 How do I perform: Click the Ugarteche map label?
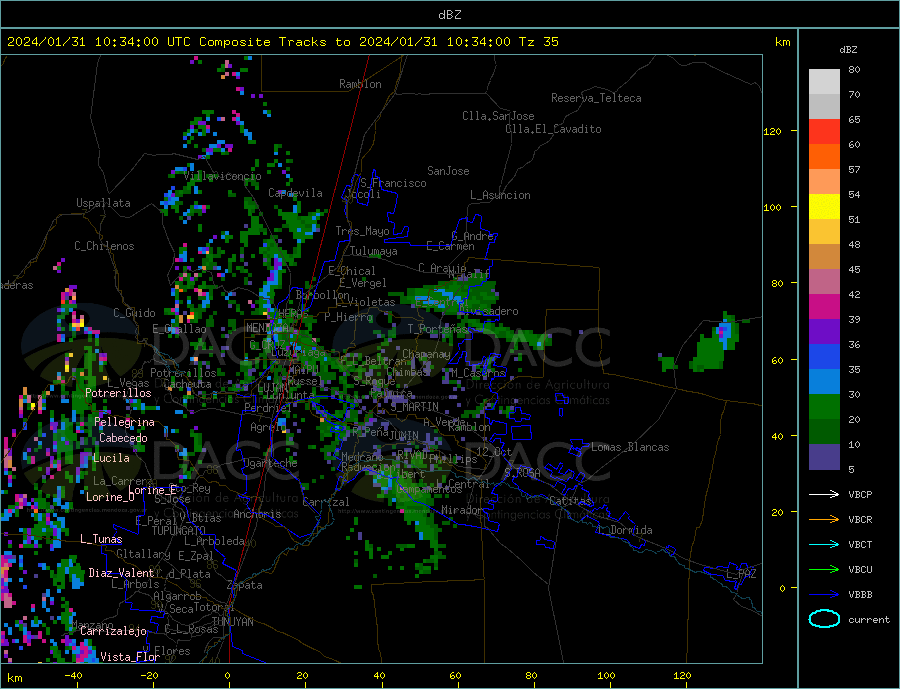tap(270, 463)
